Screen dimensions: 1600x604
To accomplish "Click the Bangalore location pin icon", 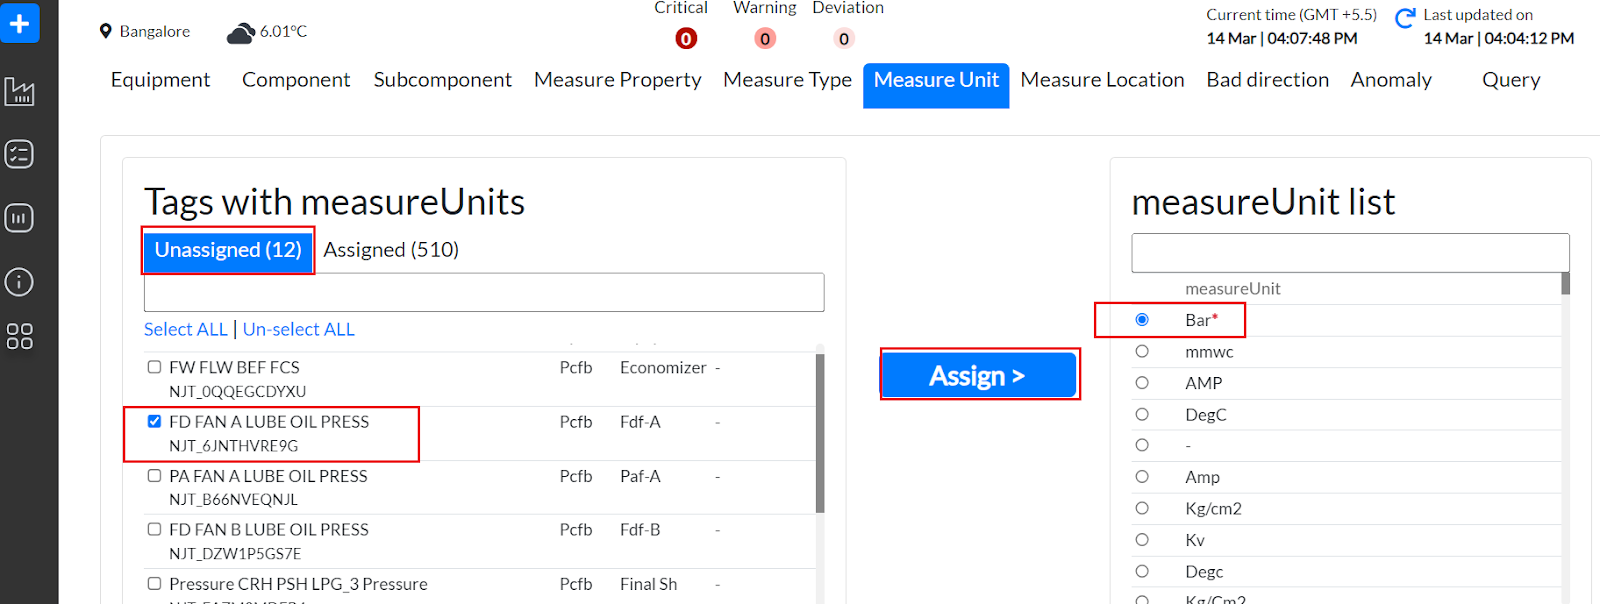I will click(x=106, y=31).
